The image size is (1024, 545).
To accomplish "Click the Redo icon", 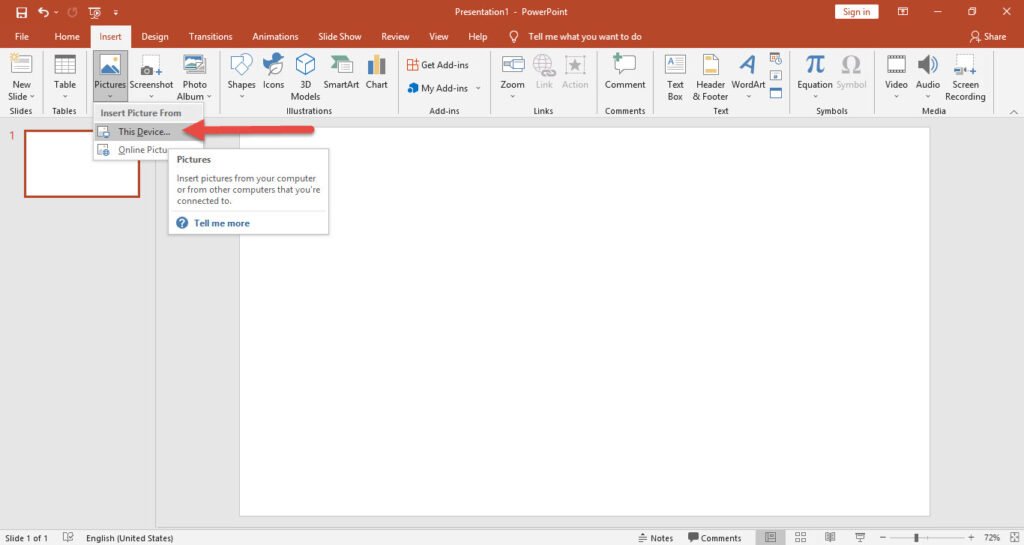I will [72, 12].
